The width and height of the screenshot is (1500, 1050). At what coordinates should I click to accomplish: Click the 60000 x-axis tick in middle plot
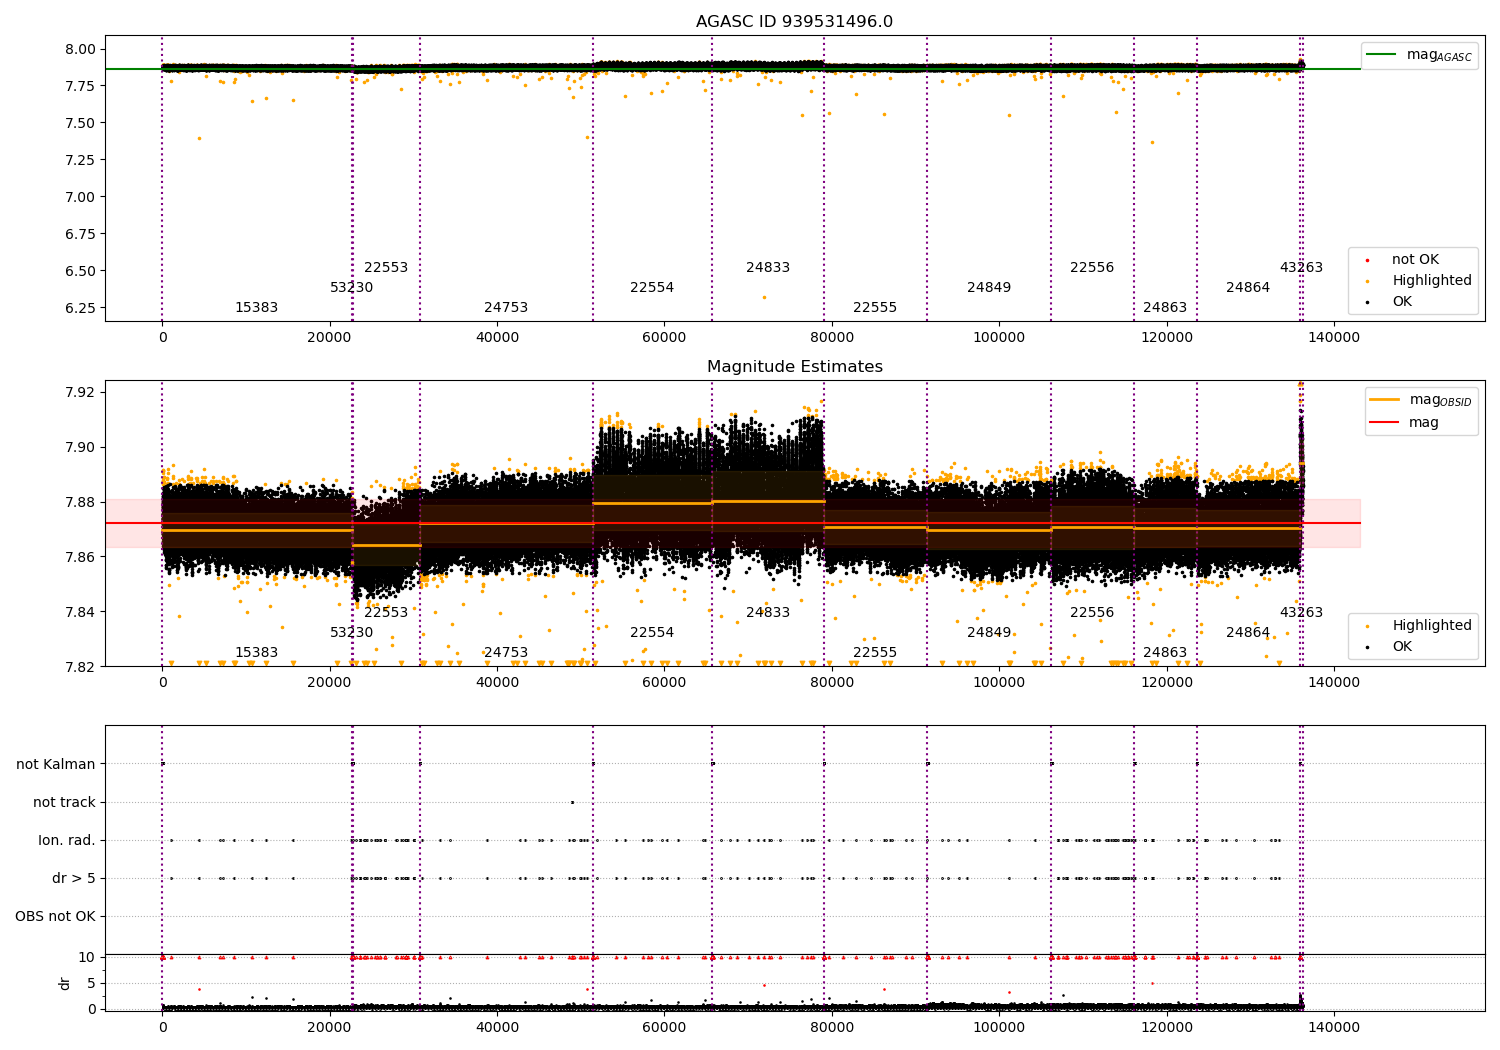[665, 682]
